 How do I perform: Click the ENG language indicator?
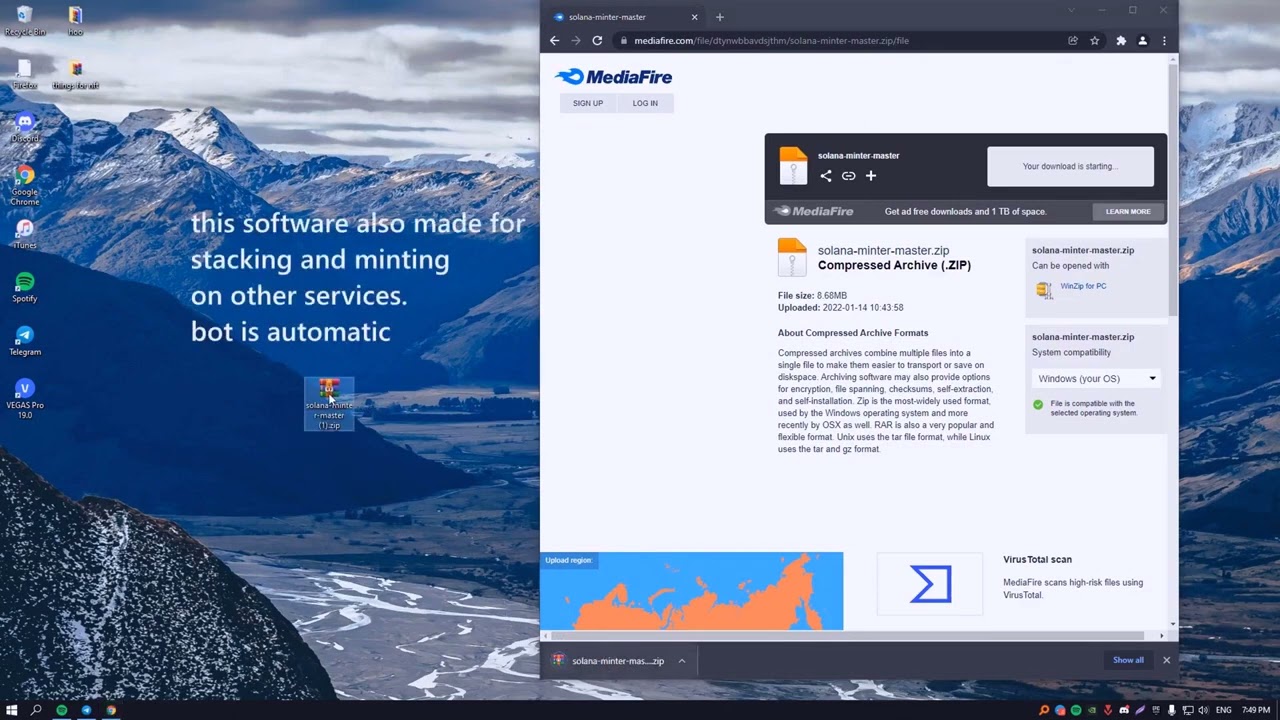(x=1224, y=710)
